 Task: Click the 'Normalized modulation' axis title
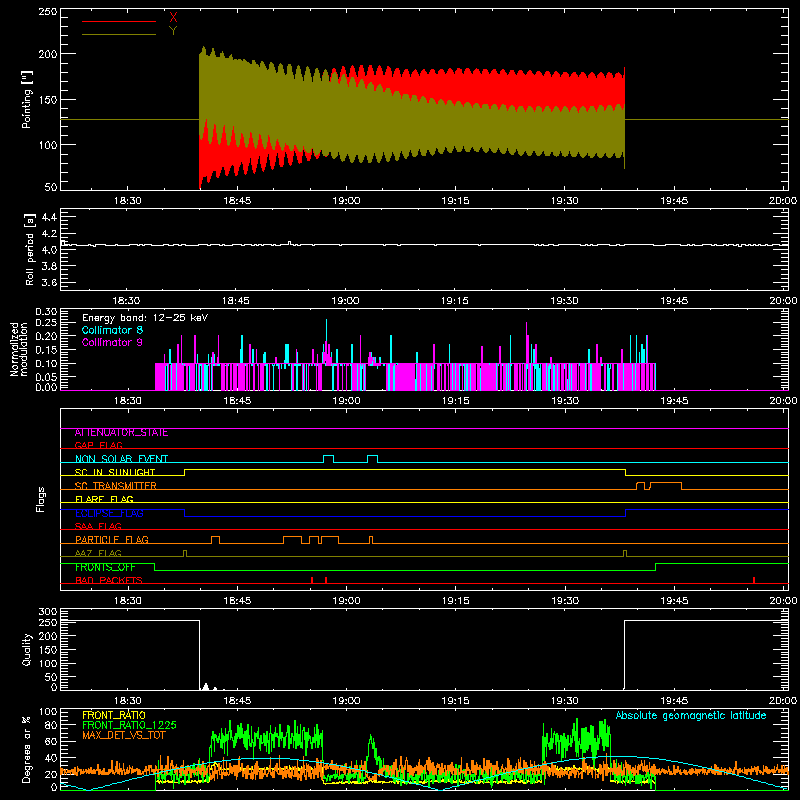tap(19, 349)
